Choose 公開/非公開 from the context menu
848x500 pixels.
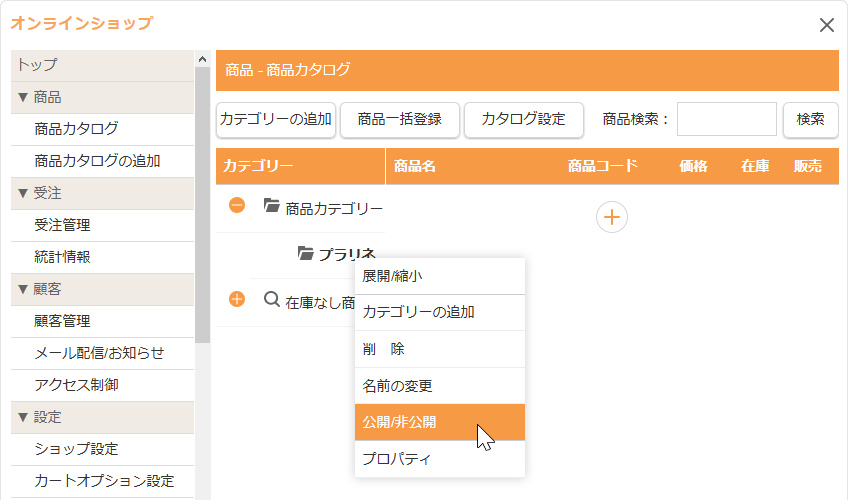click(x=440, y=422)
